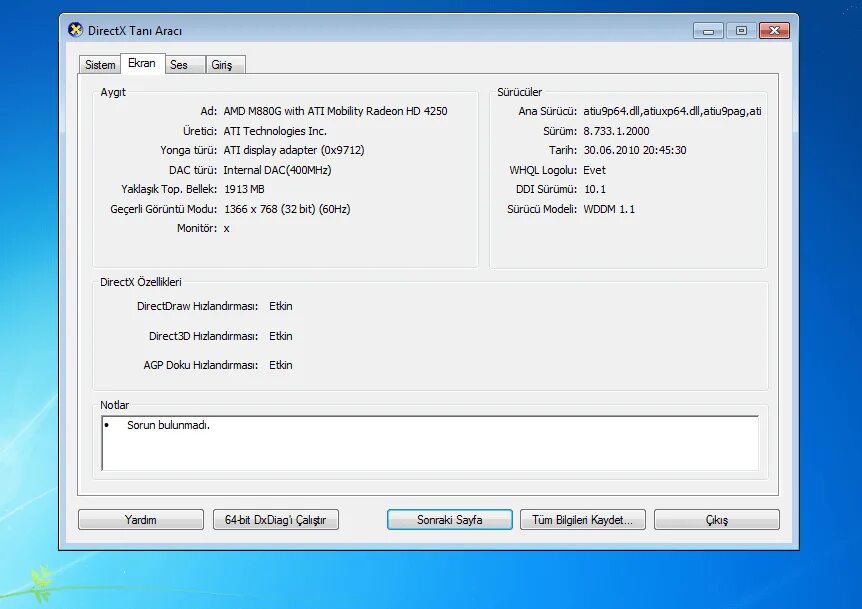Switch to the Sistem tab
Image resolution: width=862 pixels, height=609 pixels.
tap(100, 65)
